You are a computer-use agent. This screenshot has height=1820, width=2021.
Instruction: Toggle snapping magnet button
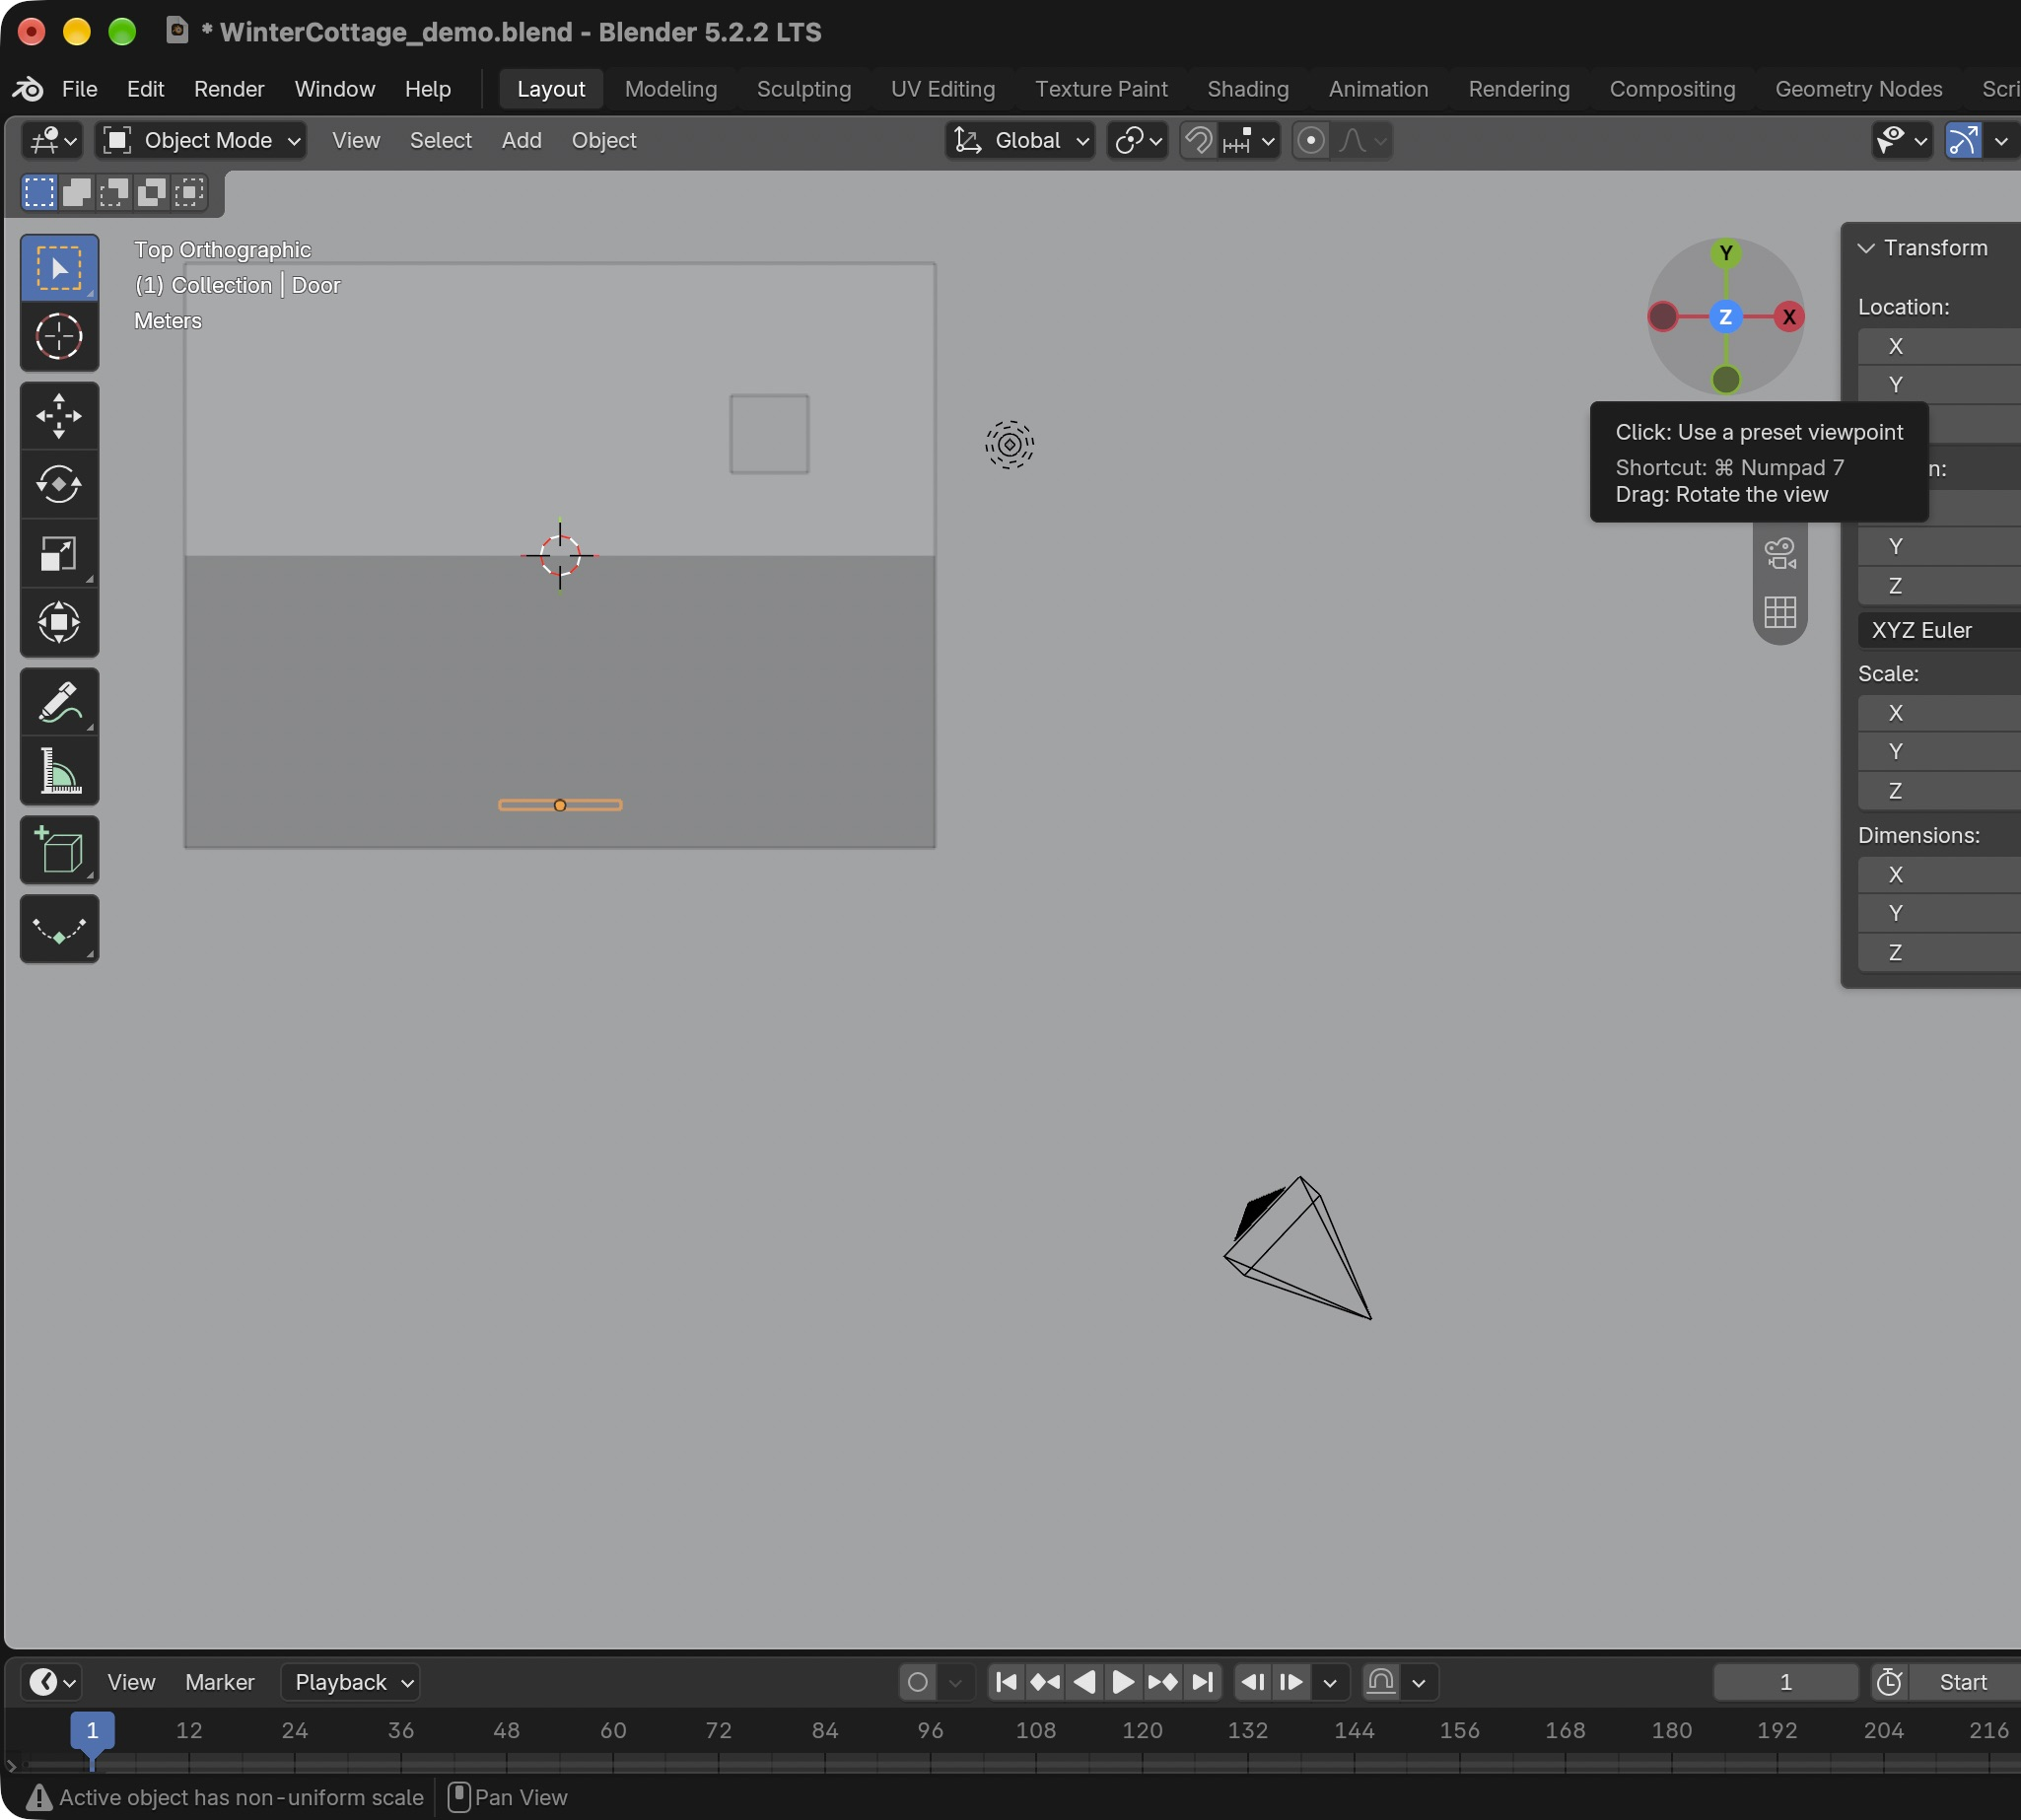pos(1198,141)
